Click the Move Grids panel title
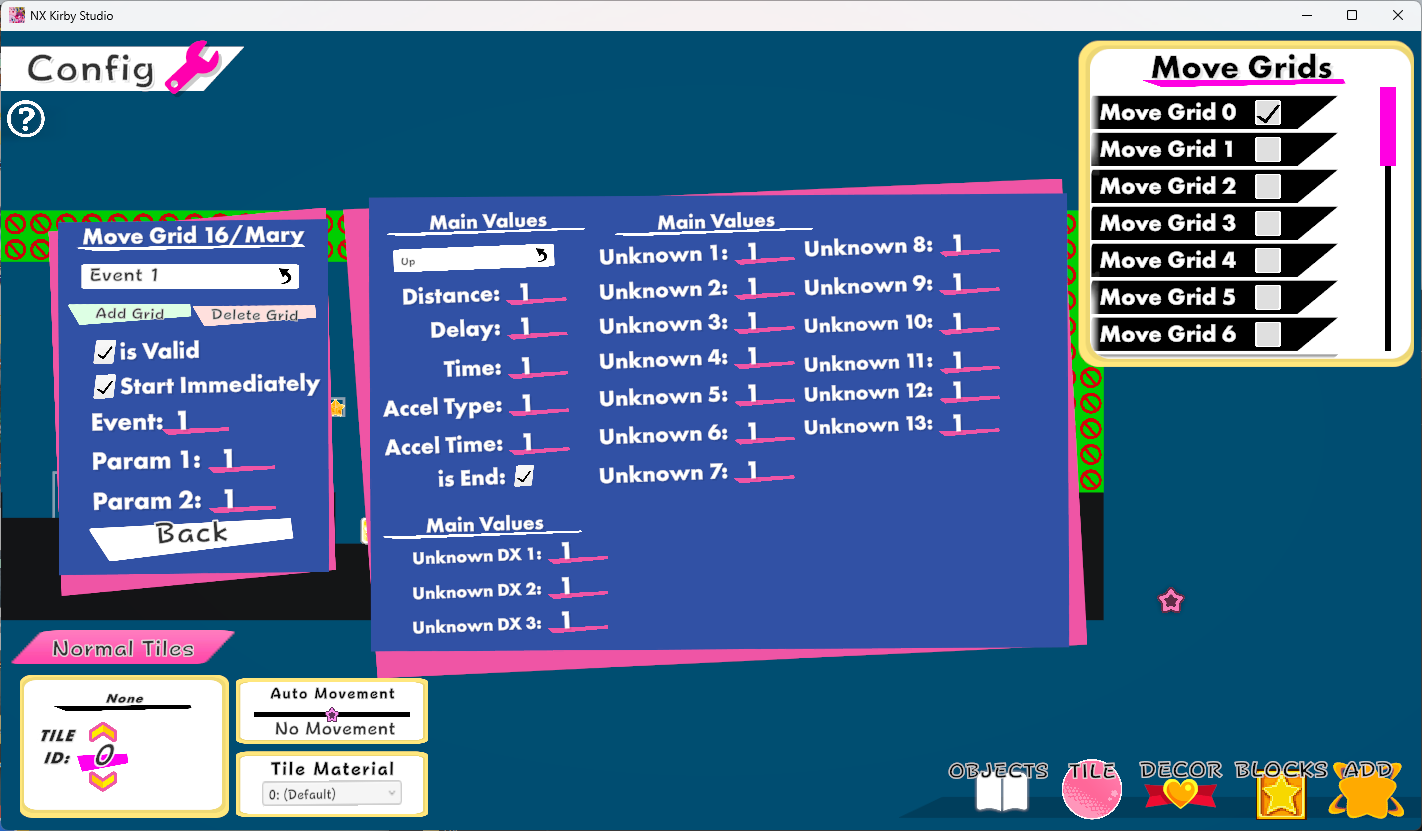 point(1242,68)
